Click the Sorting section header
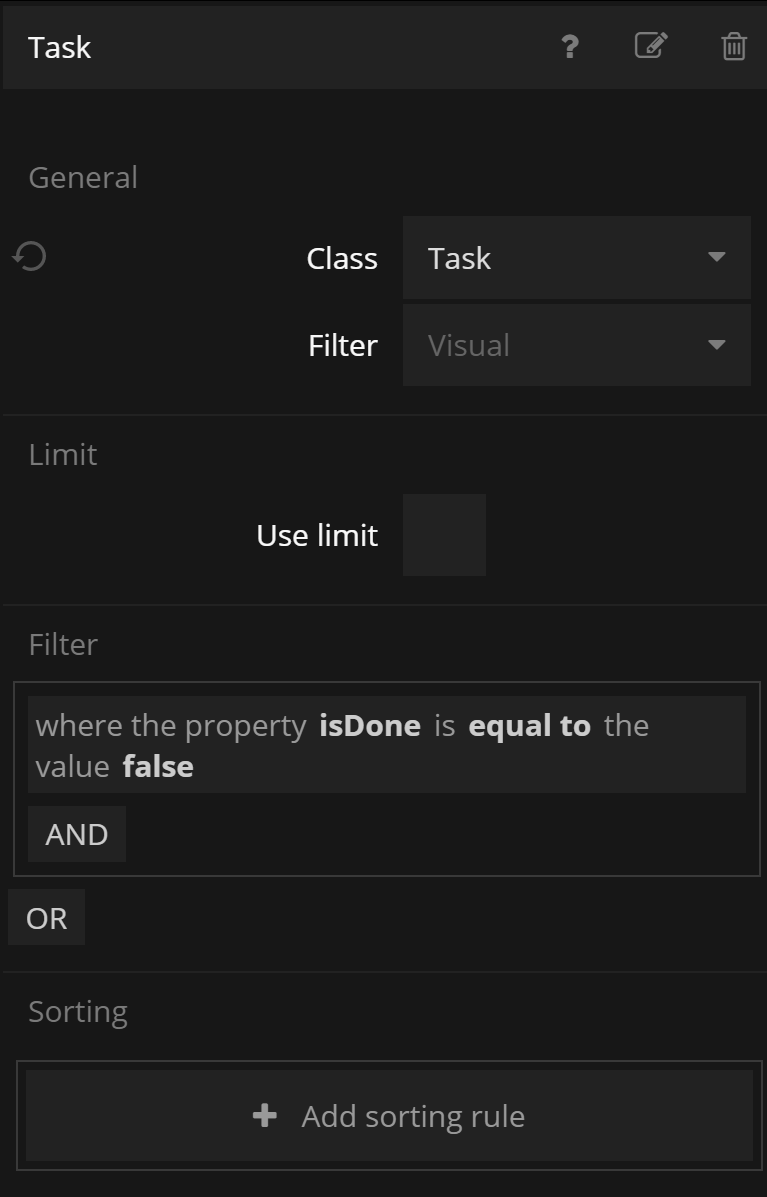Screen dimensions: 767x1197 [78, 1011]
